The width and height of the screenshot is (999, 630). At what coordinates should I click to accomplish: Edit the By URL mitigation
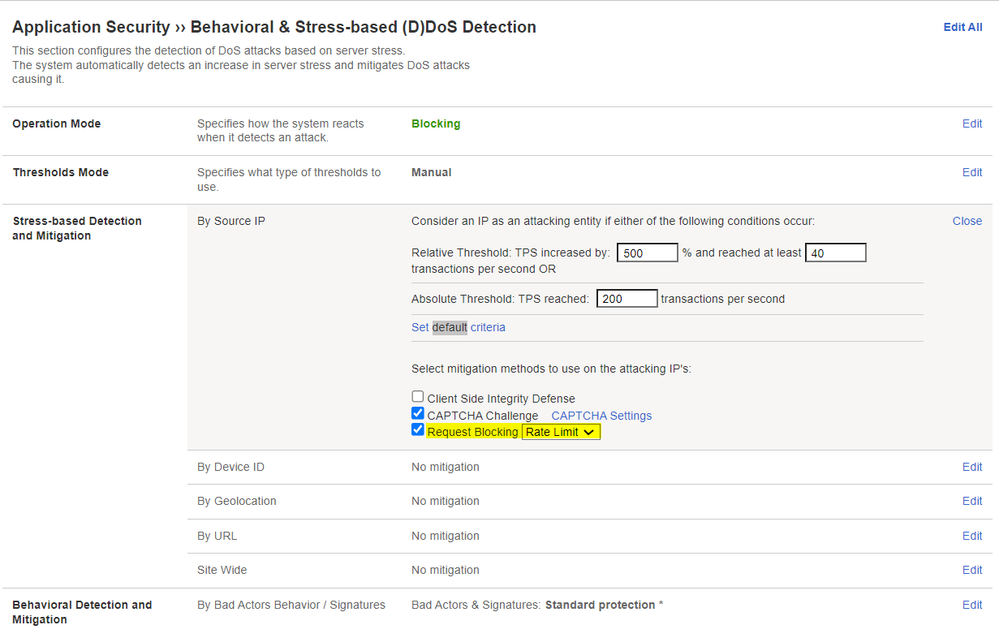(x=972, y=536)
